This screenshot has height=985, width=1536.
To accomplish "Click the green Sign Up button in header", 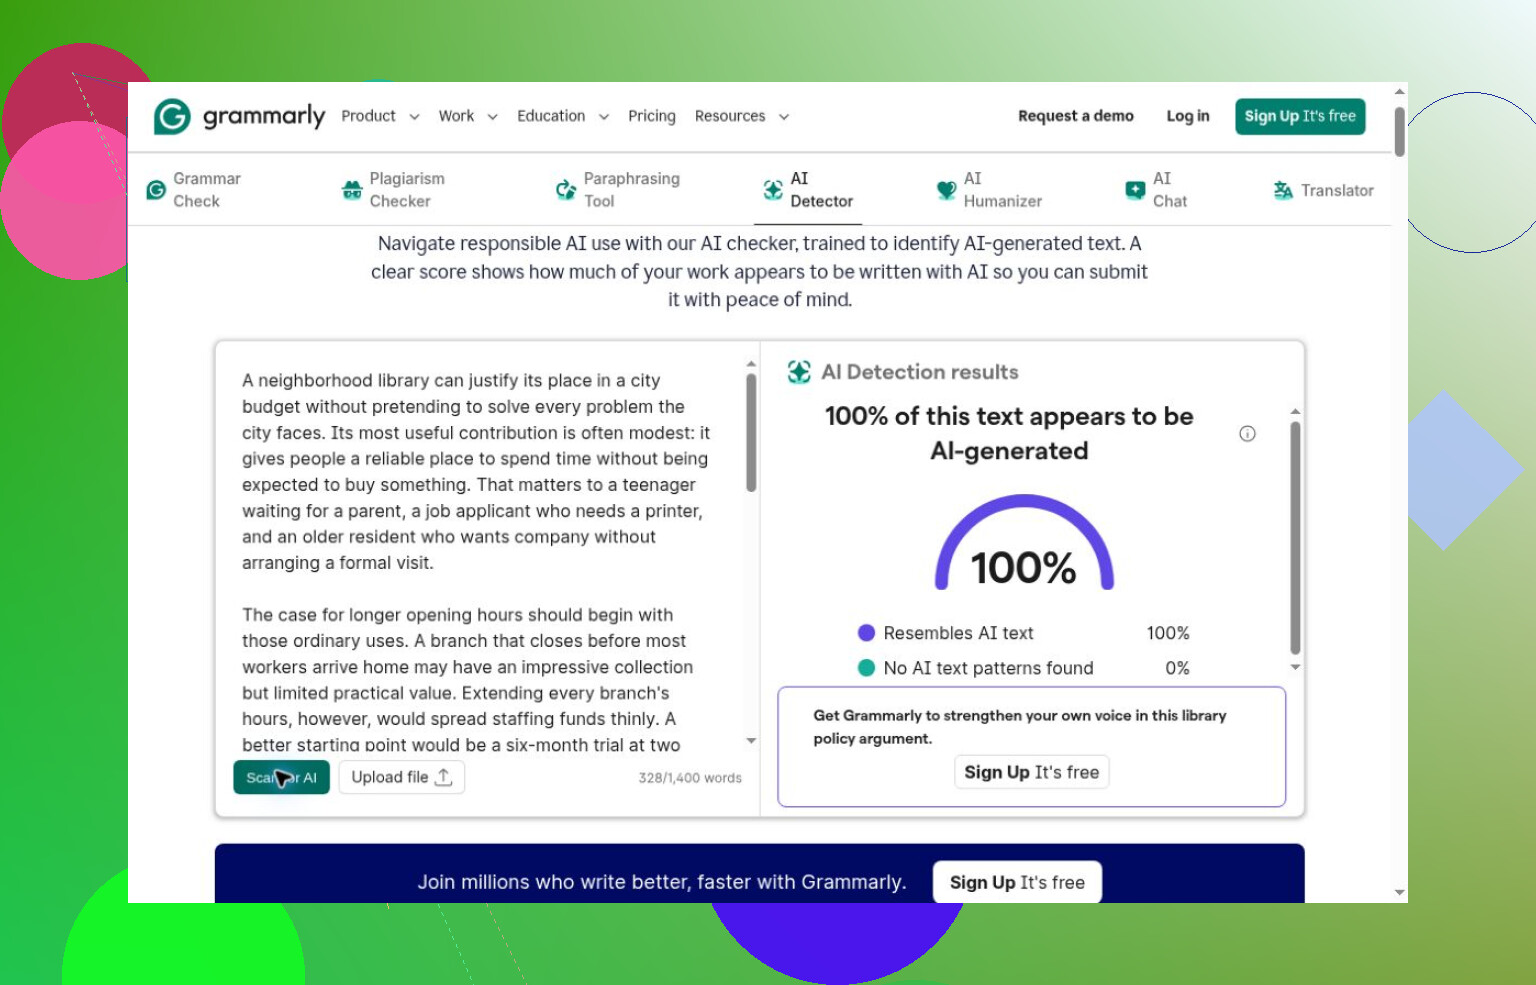I will click(x=1300, y=116).
